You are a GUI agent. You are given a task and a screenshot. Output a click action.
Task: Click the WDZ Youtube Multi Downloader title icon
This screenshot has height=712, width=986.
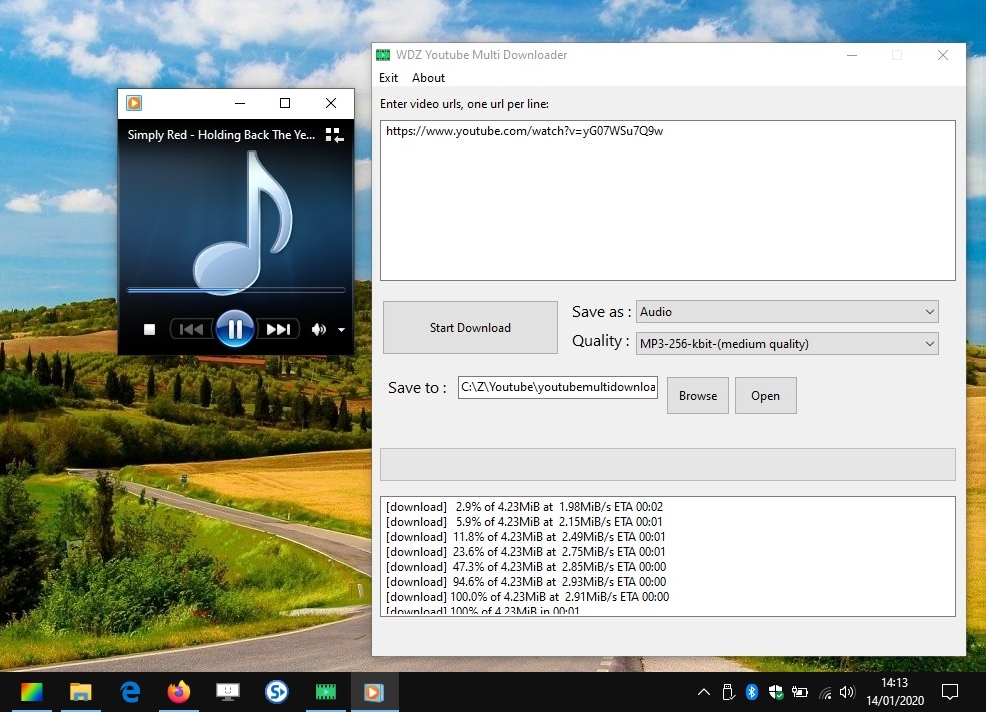pyautogui.click(x=383, y=55)
